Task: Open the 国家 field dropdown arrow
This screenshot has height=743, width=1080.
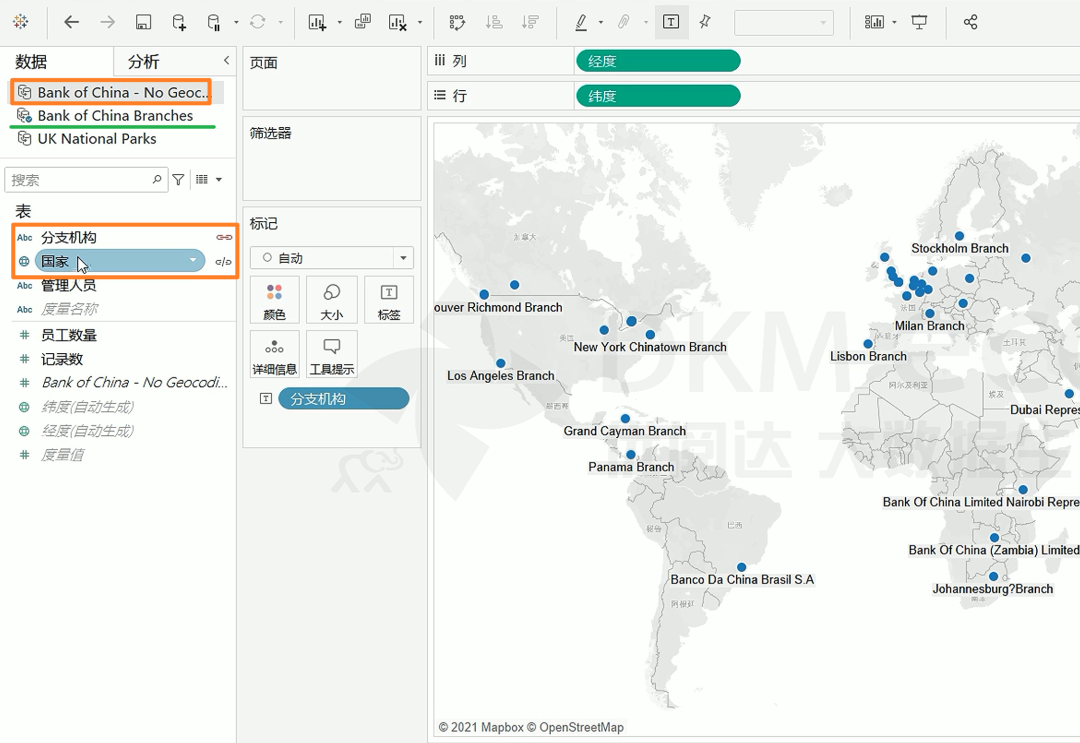Action: (x=193, y=260)
